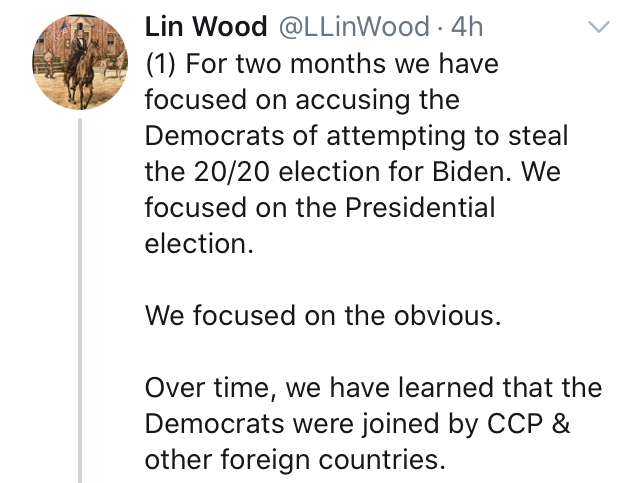The image size is (640, 483).
Task: Visit the @LLinWood handle profile
Action: point(354,27)
